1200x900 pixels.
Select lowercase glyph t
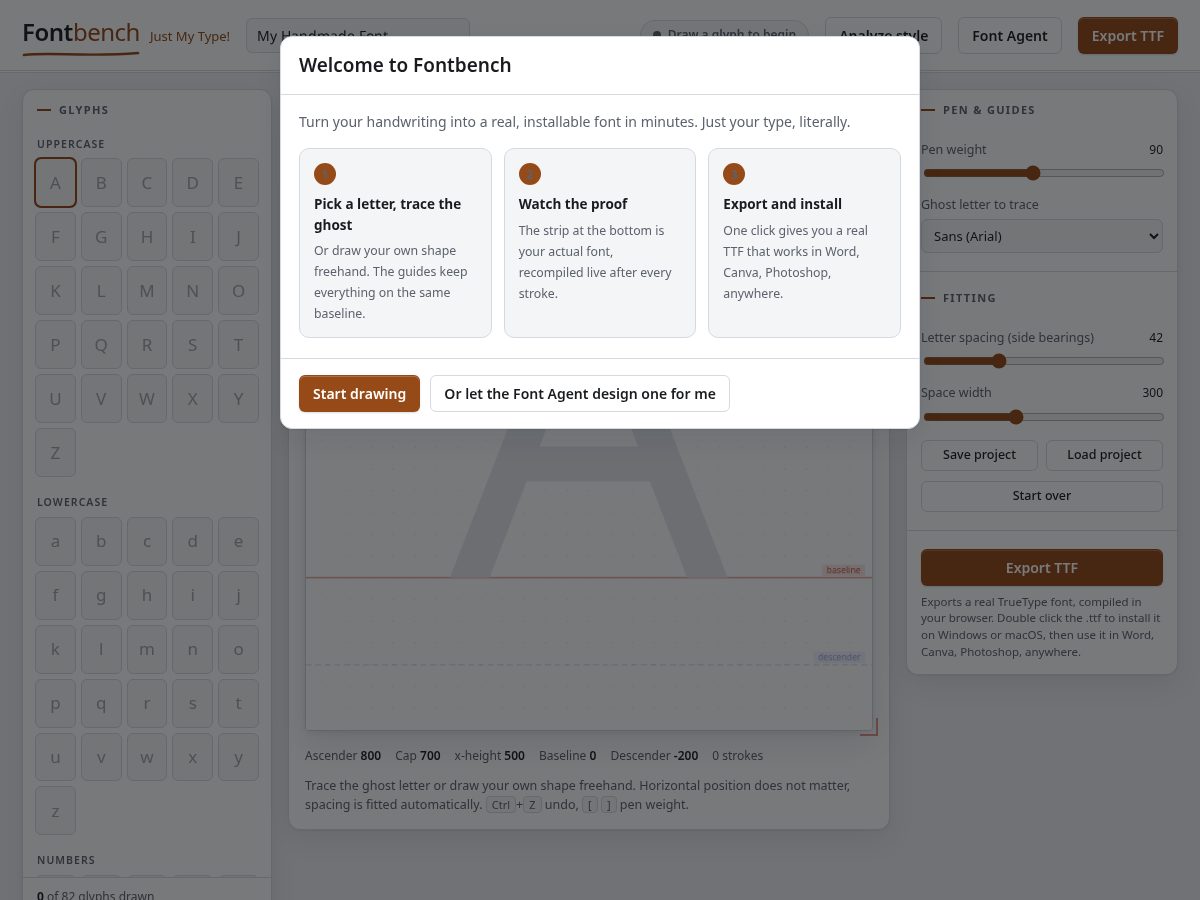point(238,704)
